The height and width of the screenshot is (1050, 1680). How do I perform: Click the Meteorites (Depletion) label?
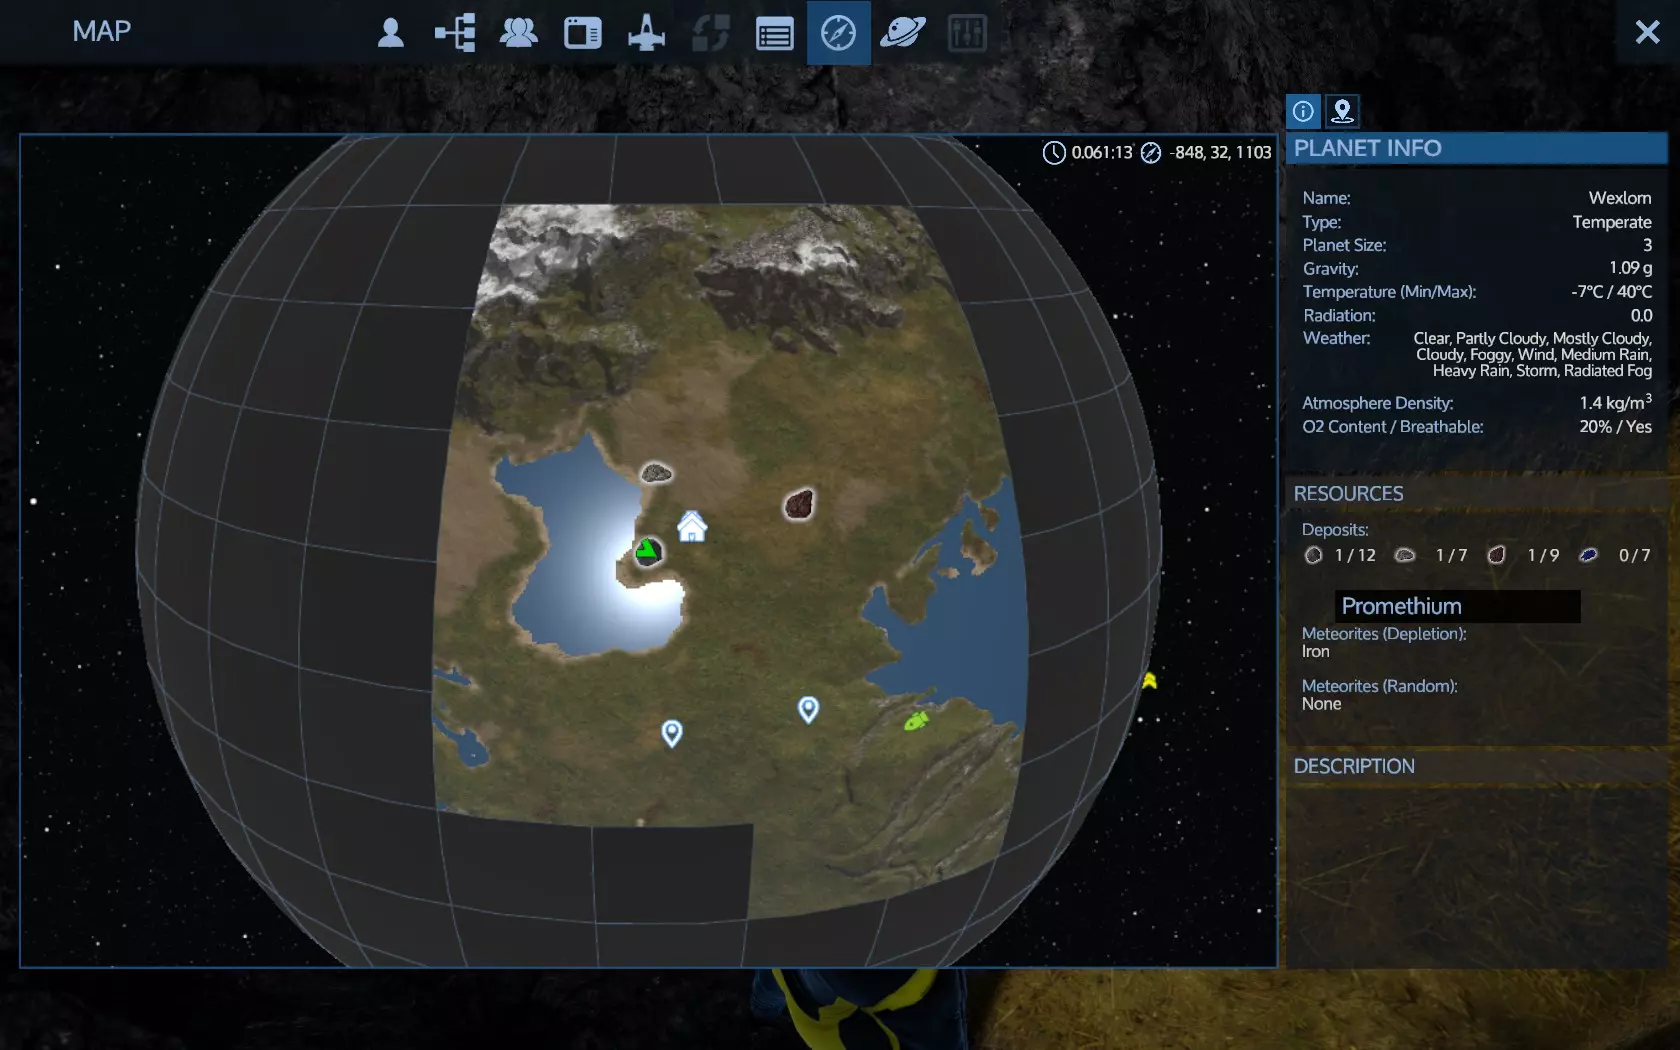coord(1384,634)
